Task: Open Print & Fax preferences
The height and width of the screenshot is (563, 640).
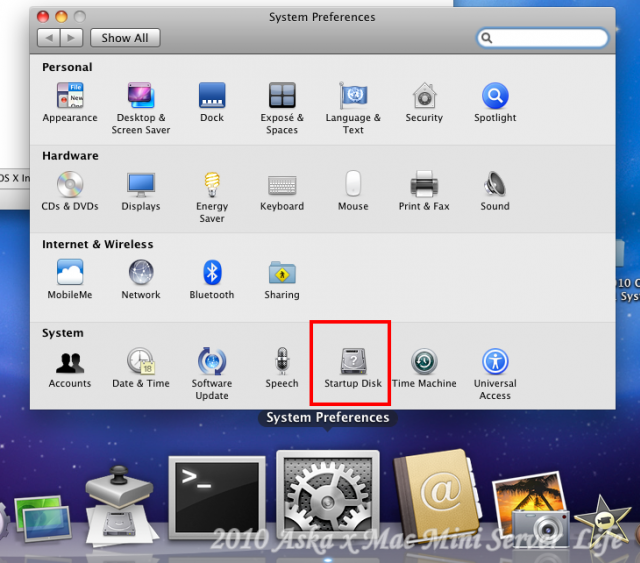Action: pos(424,191)
